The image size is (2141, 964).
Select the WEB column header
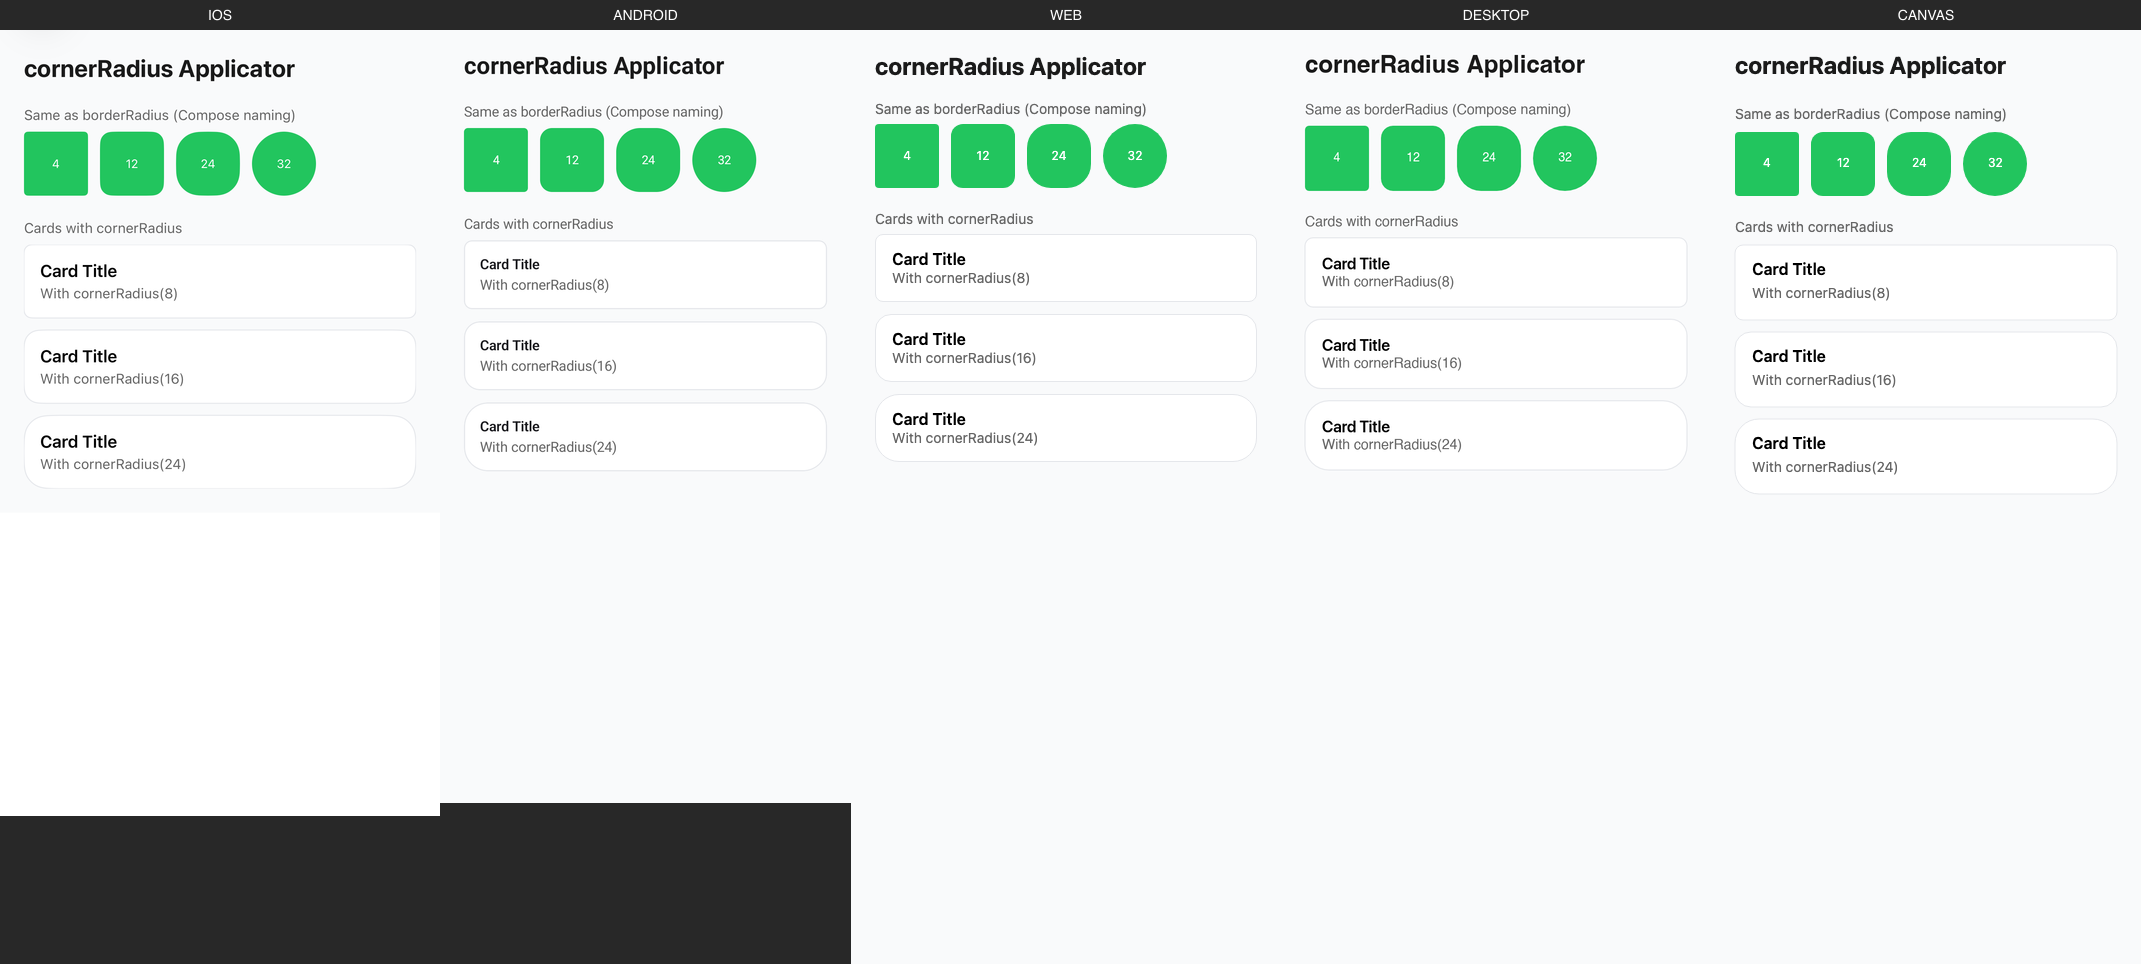(x=1066, y=15)
